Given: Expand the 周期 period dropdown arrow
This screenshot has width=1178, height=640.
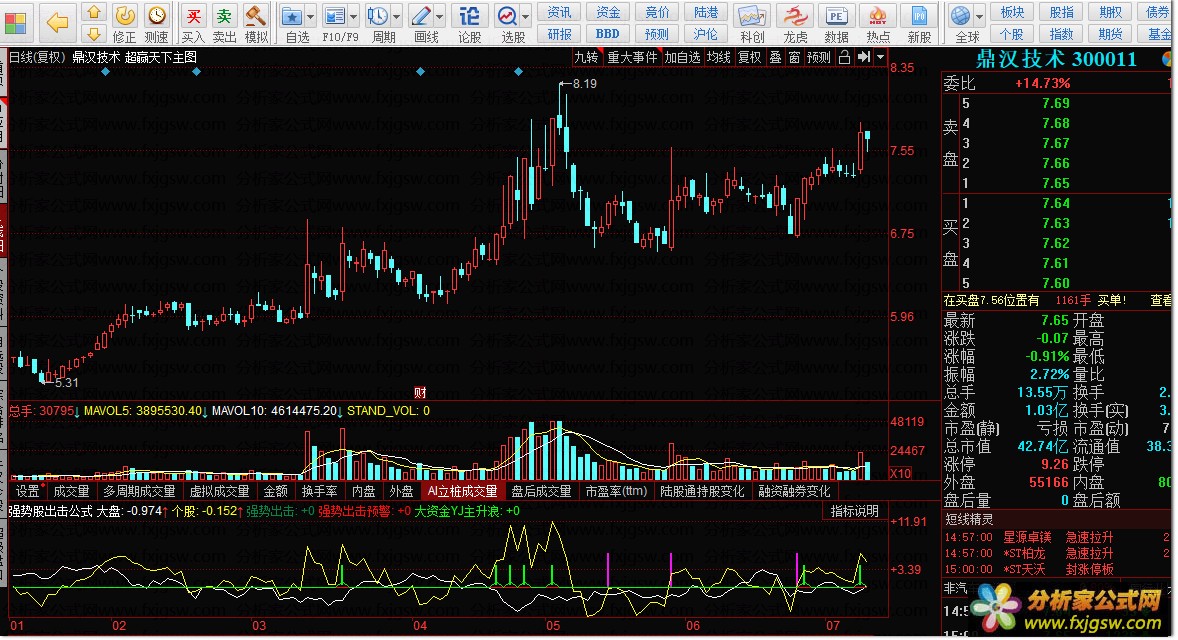Looking at the screenshot, I should coord(396,17).
